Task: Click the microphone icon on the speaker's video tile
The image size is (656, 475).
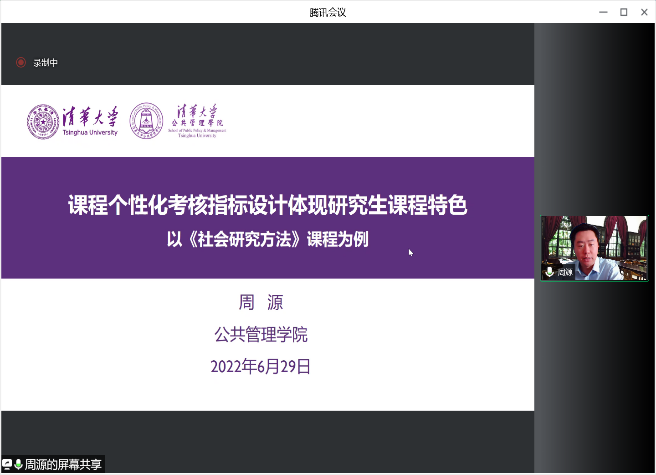Action: (x=549, y=272)
